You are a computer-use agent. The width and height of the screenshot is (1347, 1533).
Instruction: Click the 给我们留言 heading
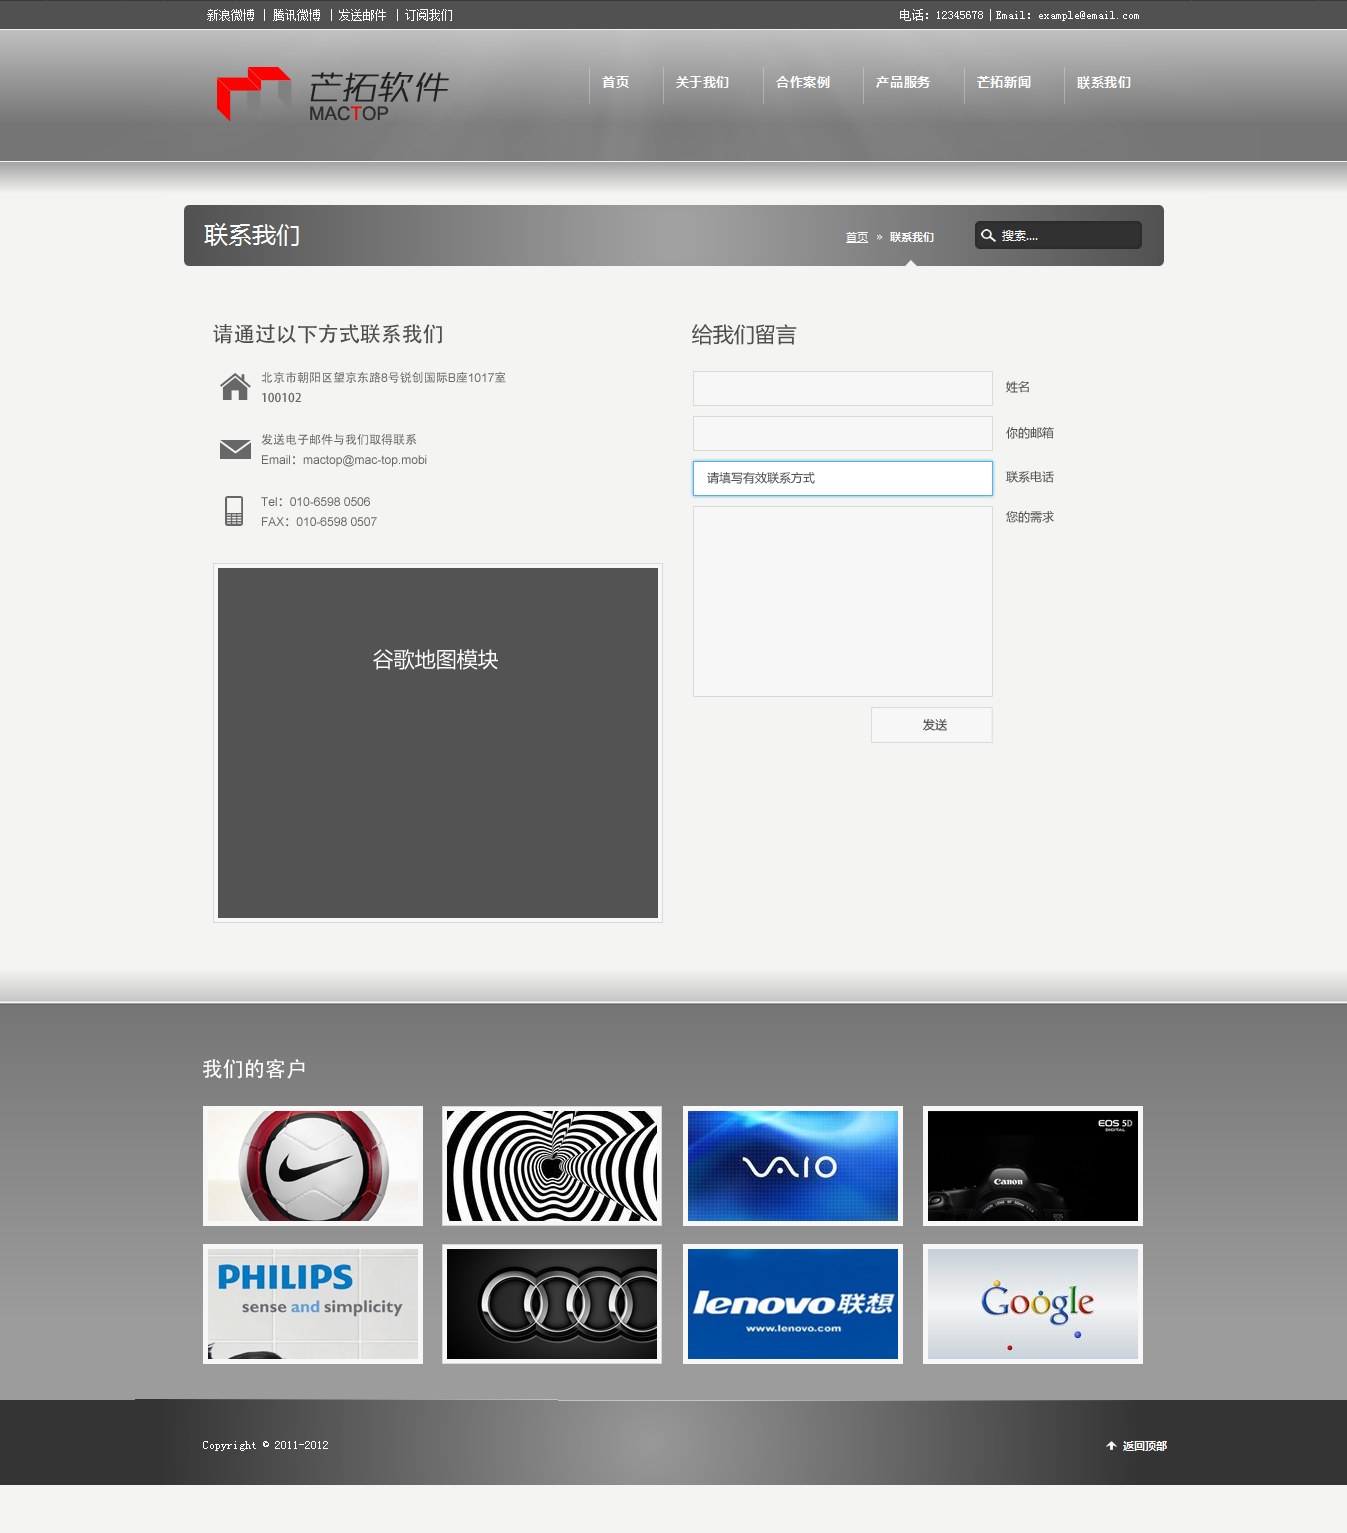744,335
